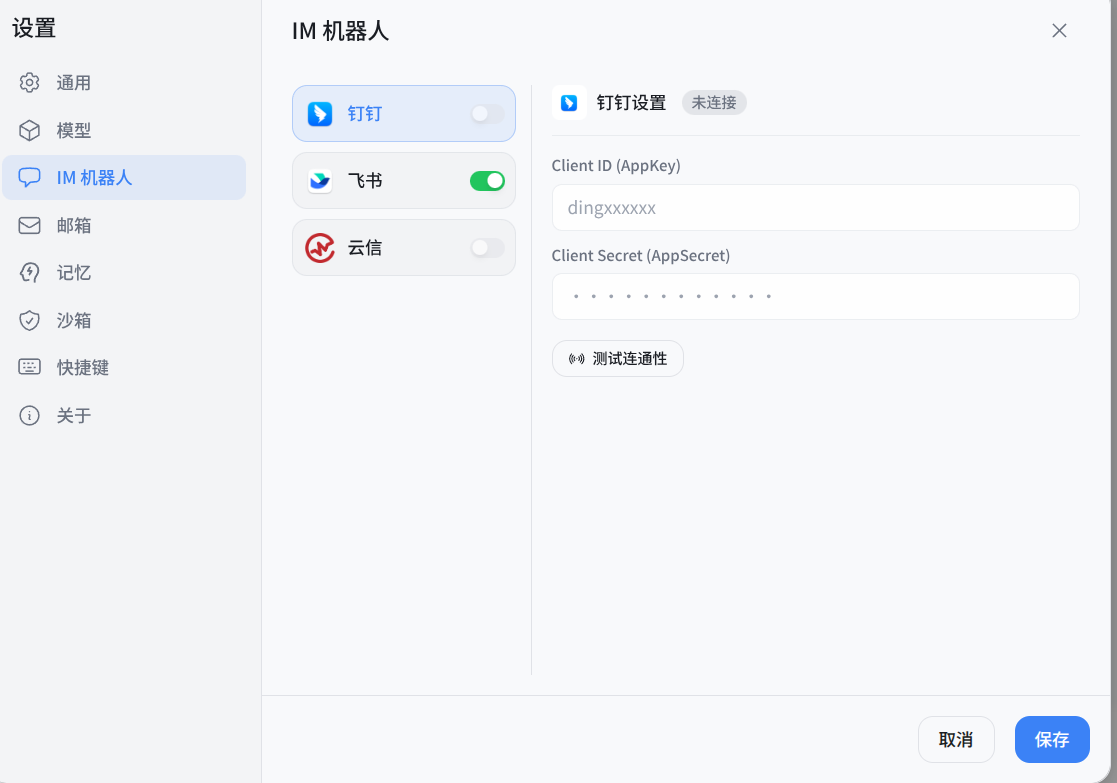The image size is (1117, 783).
Task: Enable the 钉钉 bot toggle
Action: pos(487,113)
